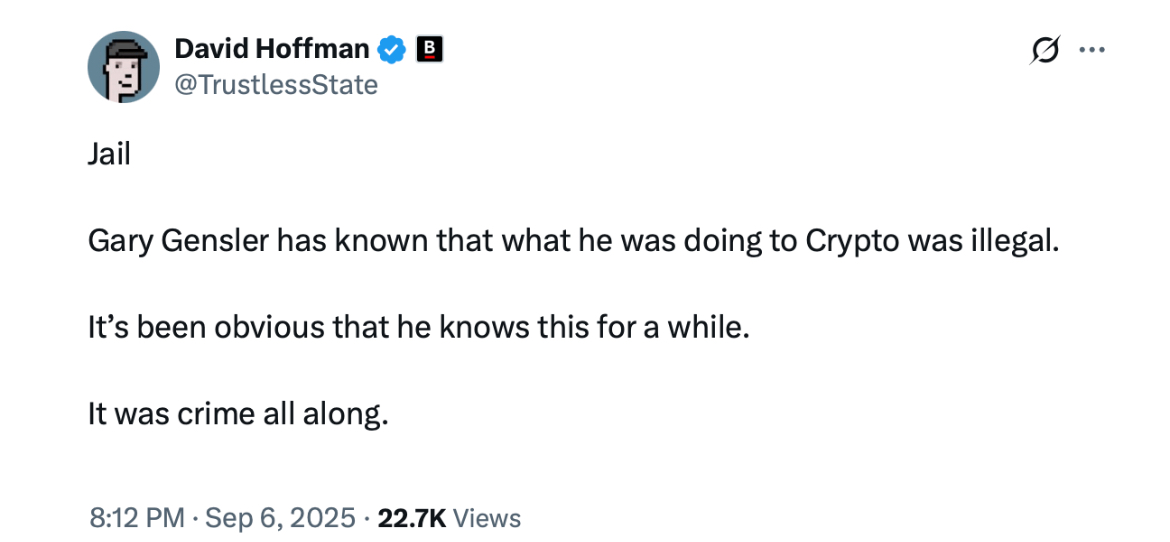1170x542 pixels.
Task: Click the sentence starting "It's been obvious"
Action: (x=418, y=329)
